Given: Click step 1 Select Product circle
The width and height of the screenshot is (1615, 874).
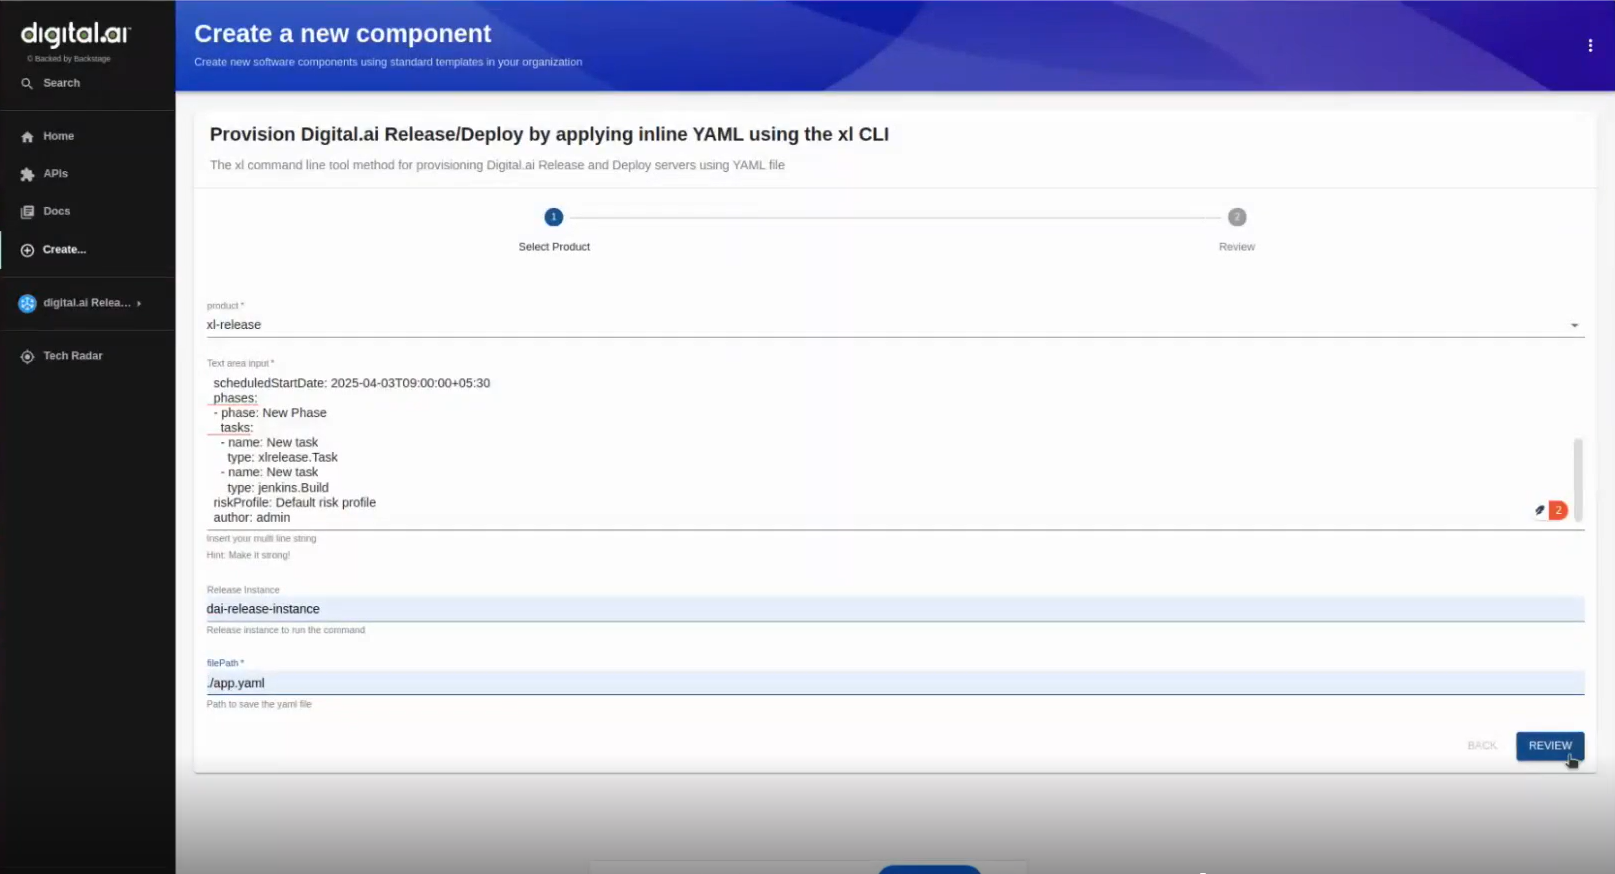Looking at the screenshot, I should (x=553, y=217).
